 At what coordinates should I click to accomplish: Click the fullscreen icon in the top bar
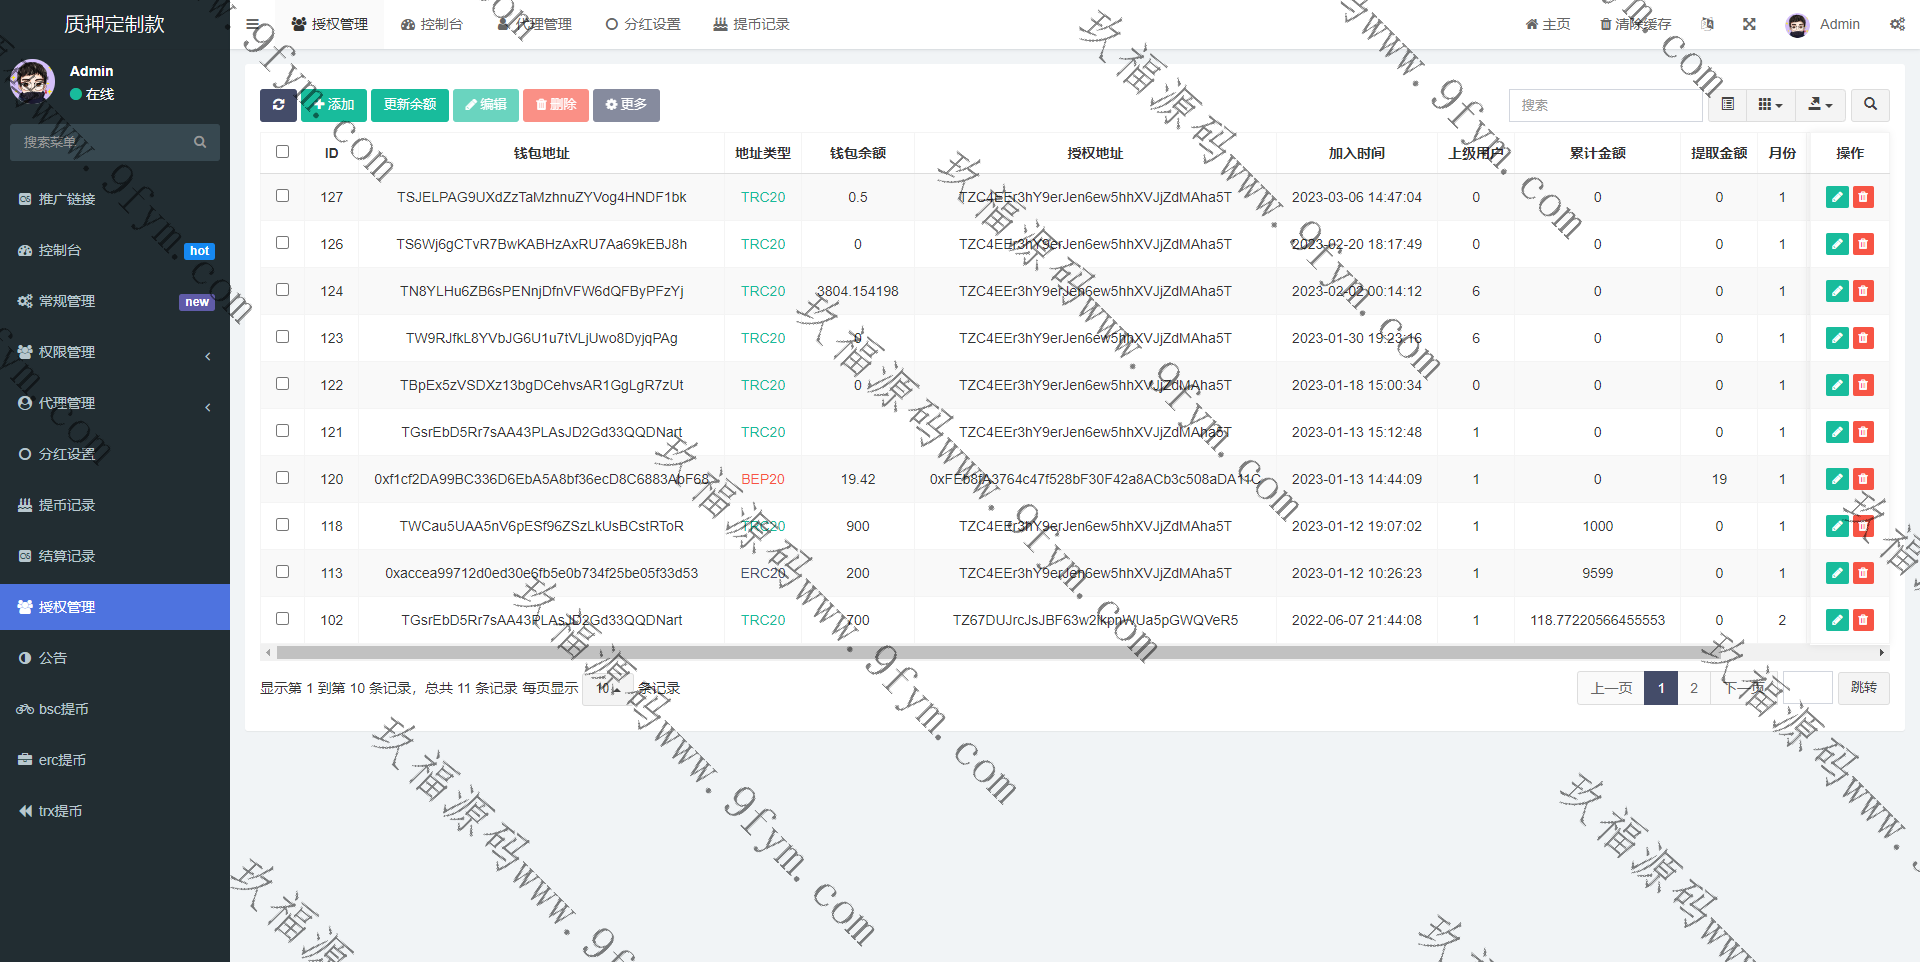[1749, 24]
